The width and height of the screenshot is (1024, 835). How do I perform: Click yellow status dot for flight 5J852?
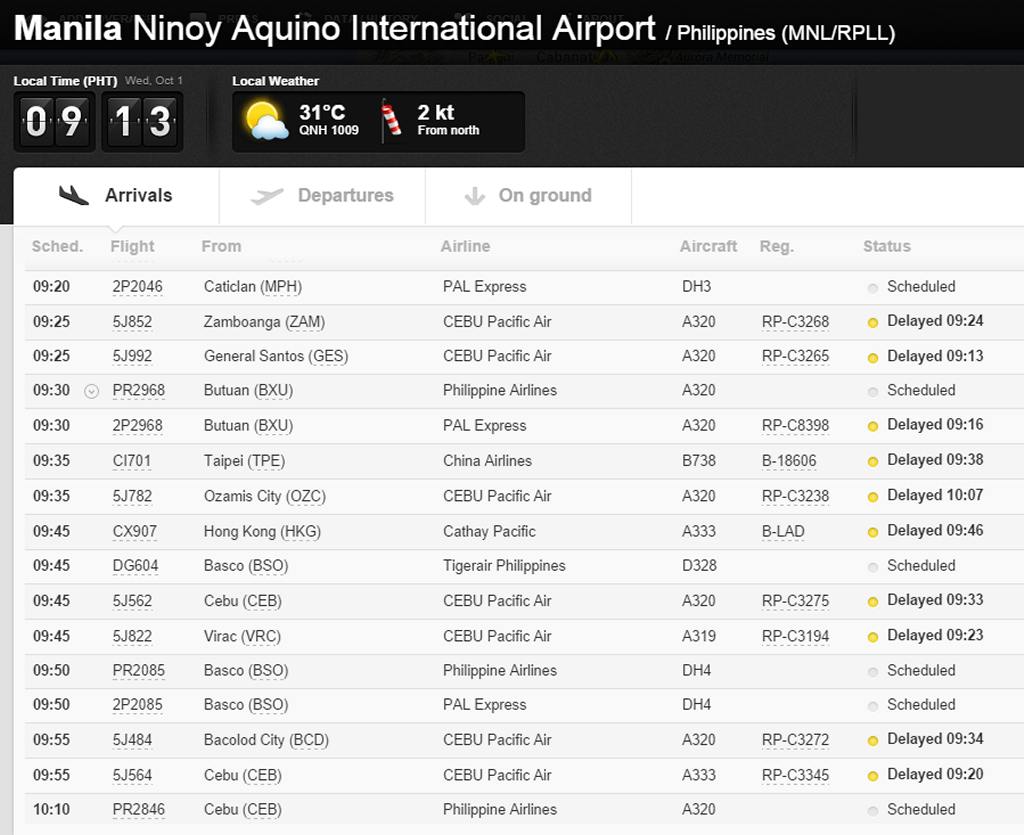pyautogui.click(x=873, y=322)
